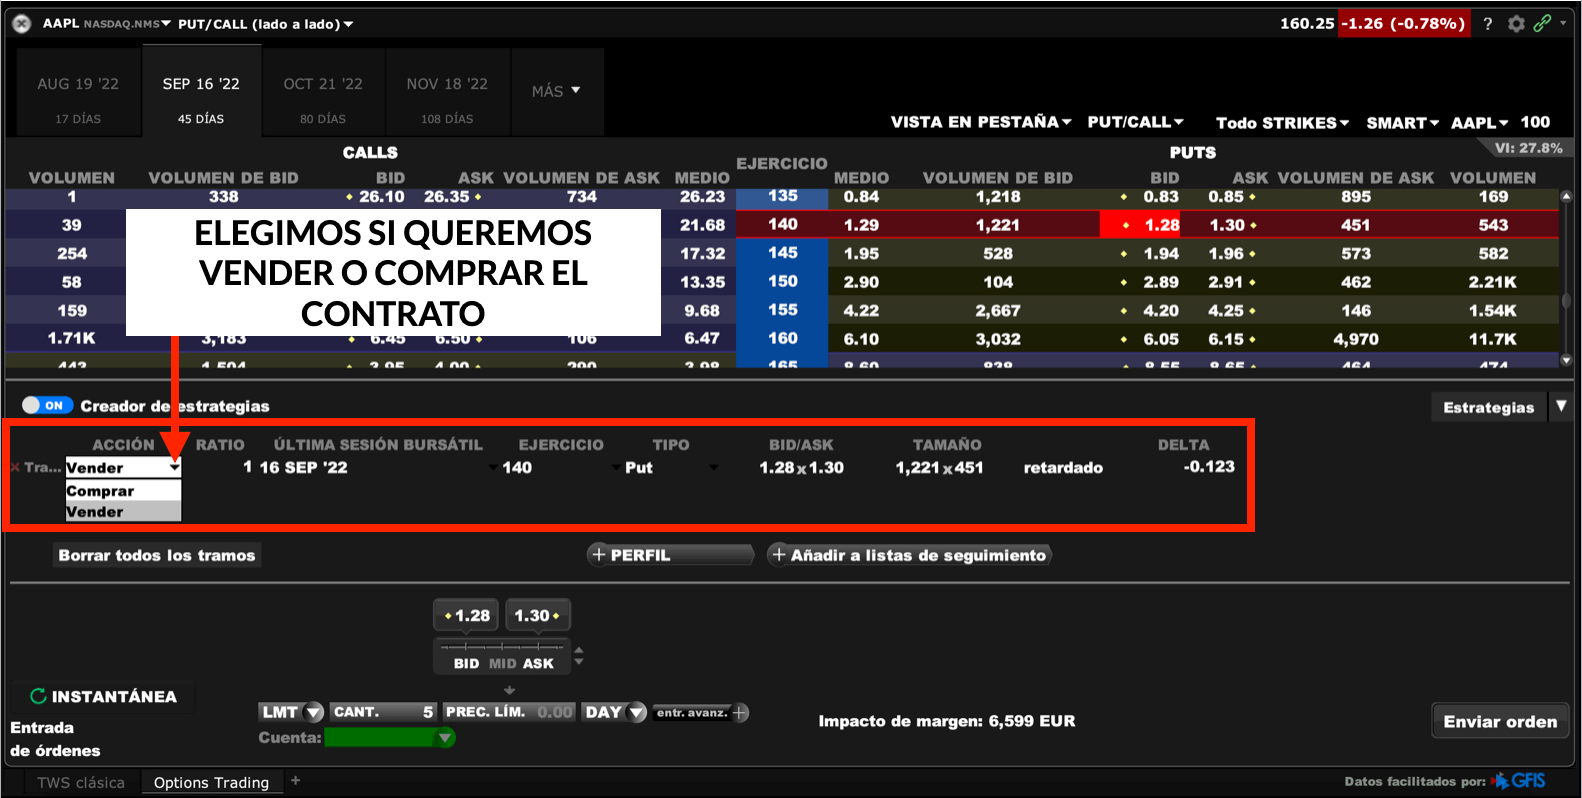Image resolution: width=1582 pixels, height=798 pixels.
Task: Click the call ask 26.35 cell
Action: coord(452,197)
